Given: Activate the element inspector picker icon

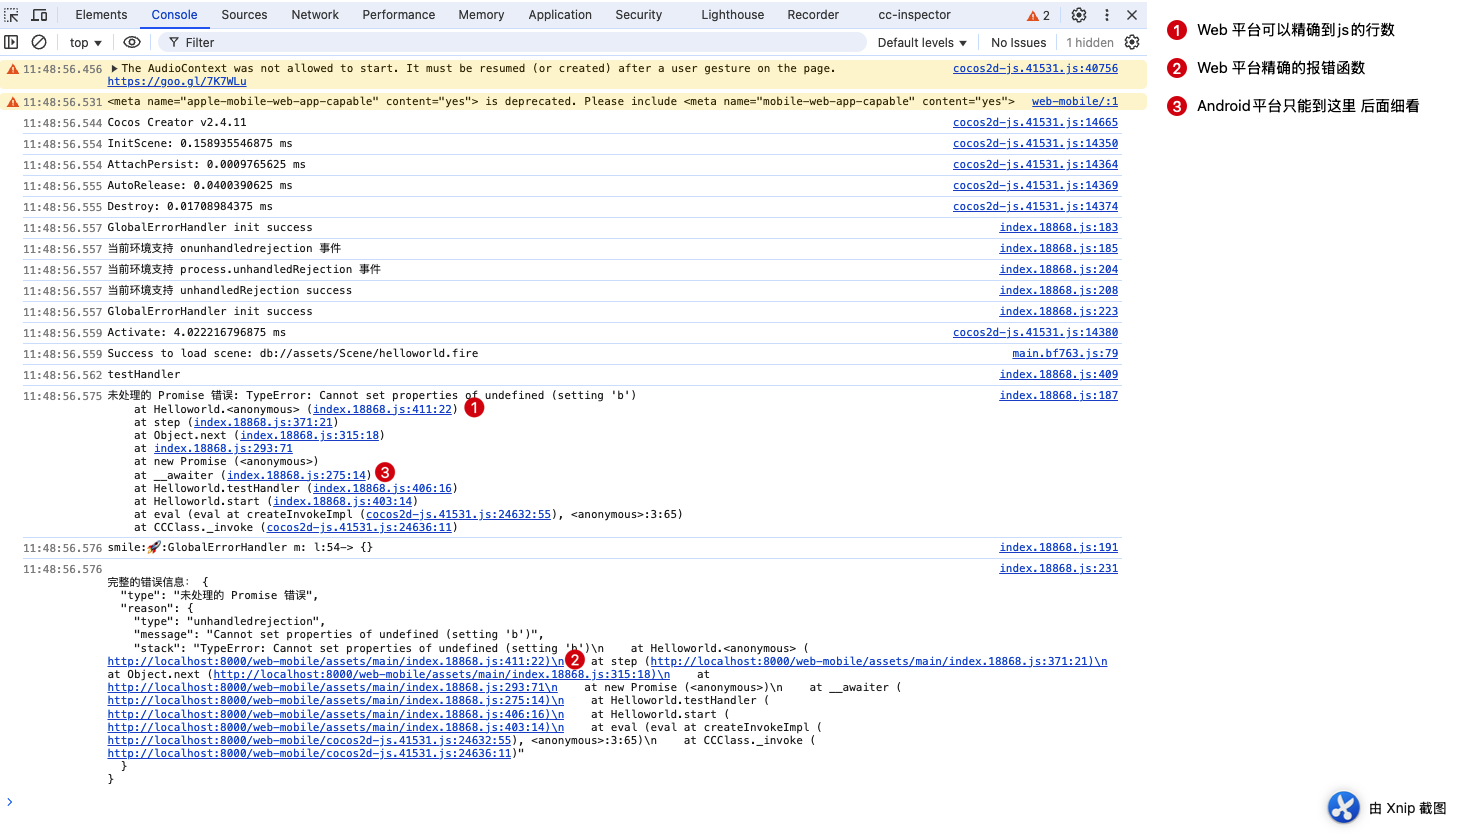Looking at the screenshot, I should pyautogui.click(x=12, y=15).
